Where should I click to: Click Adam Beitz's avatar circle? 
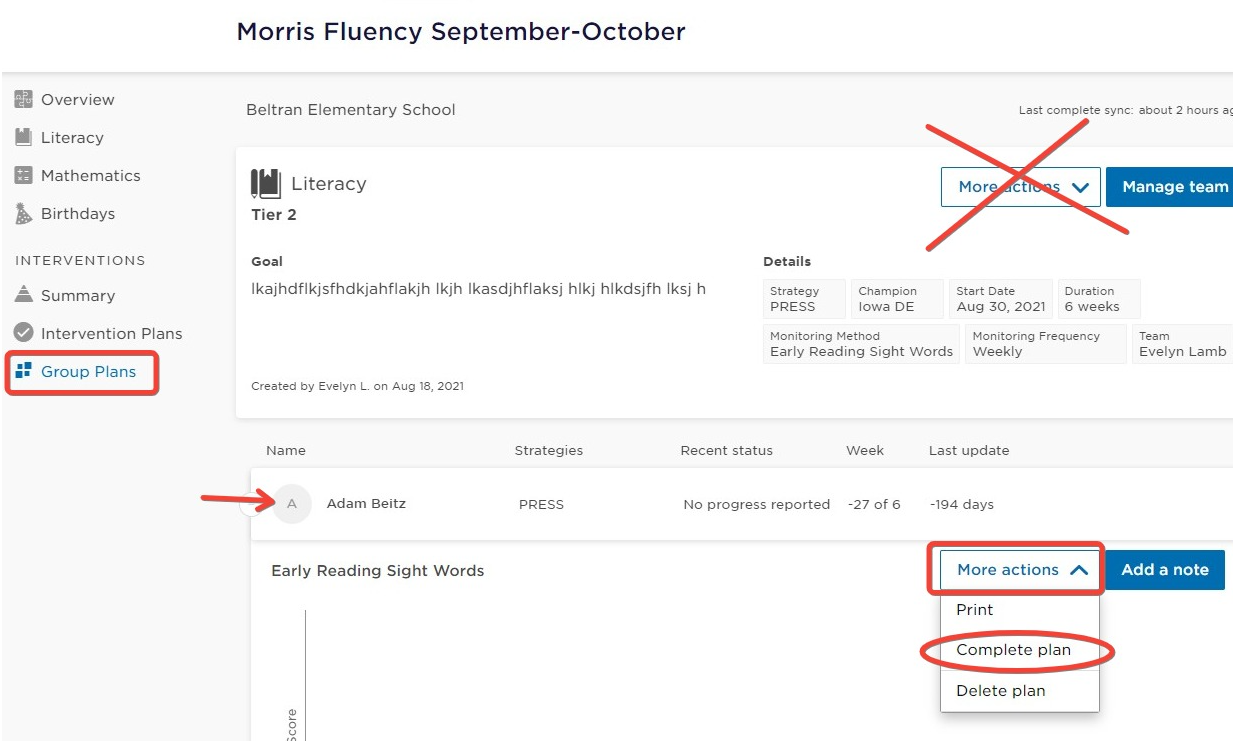292,504
